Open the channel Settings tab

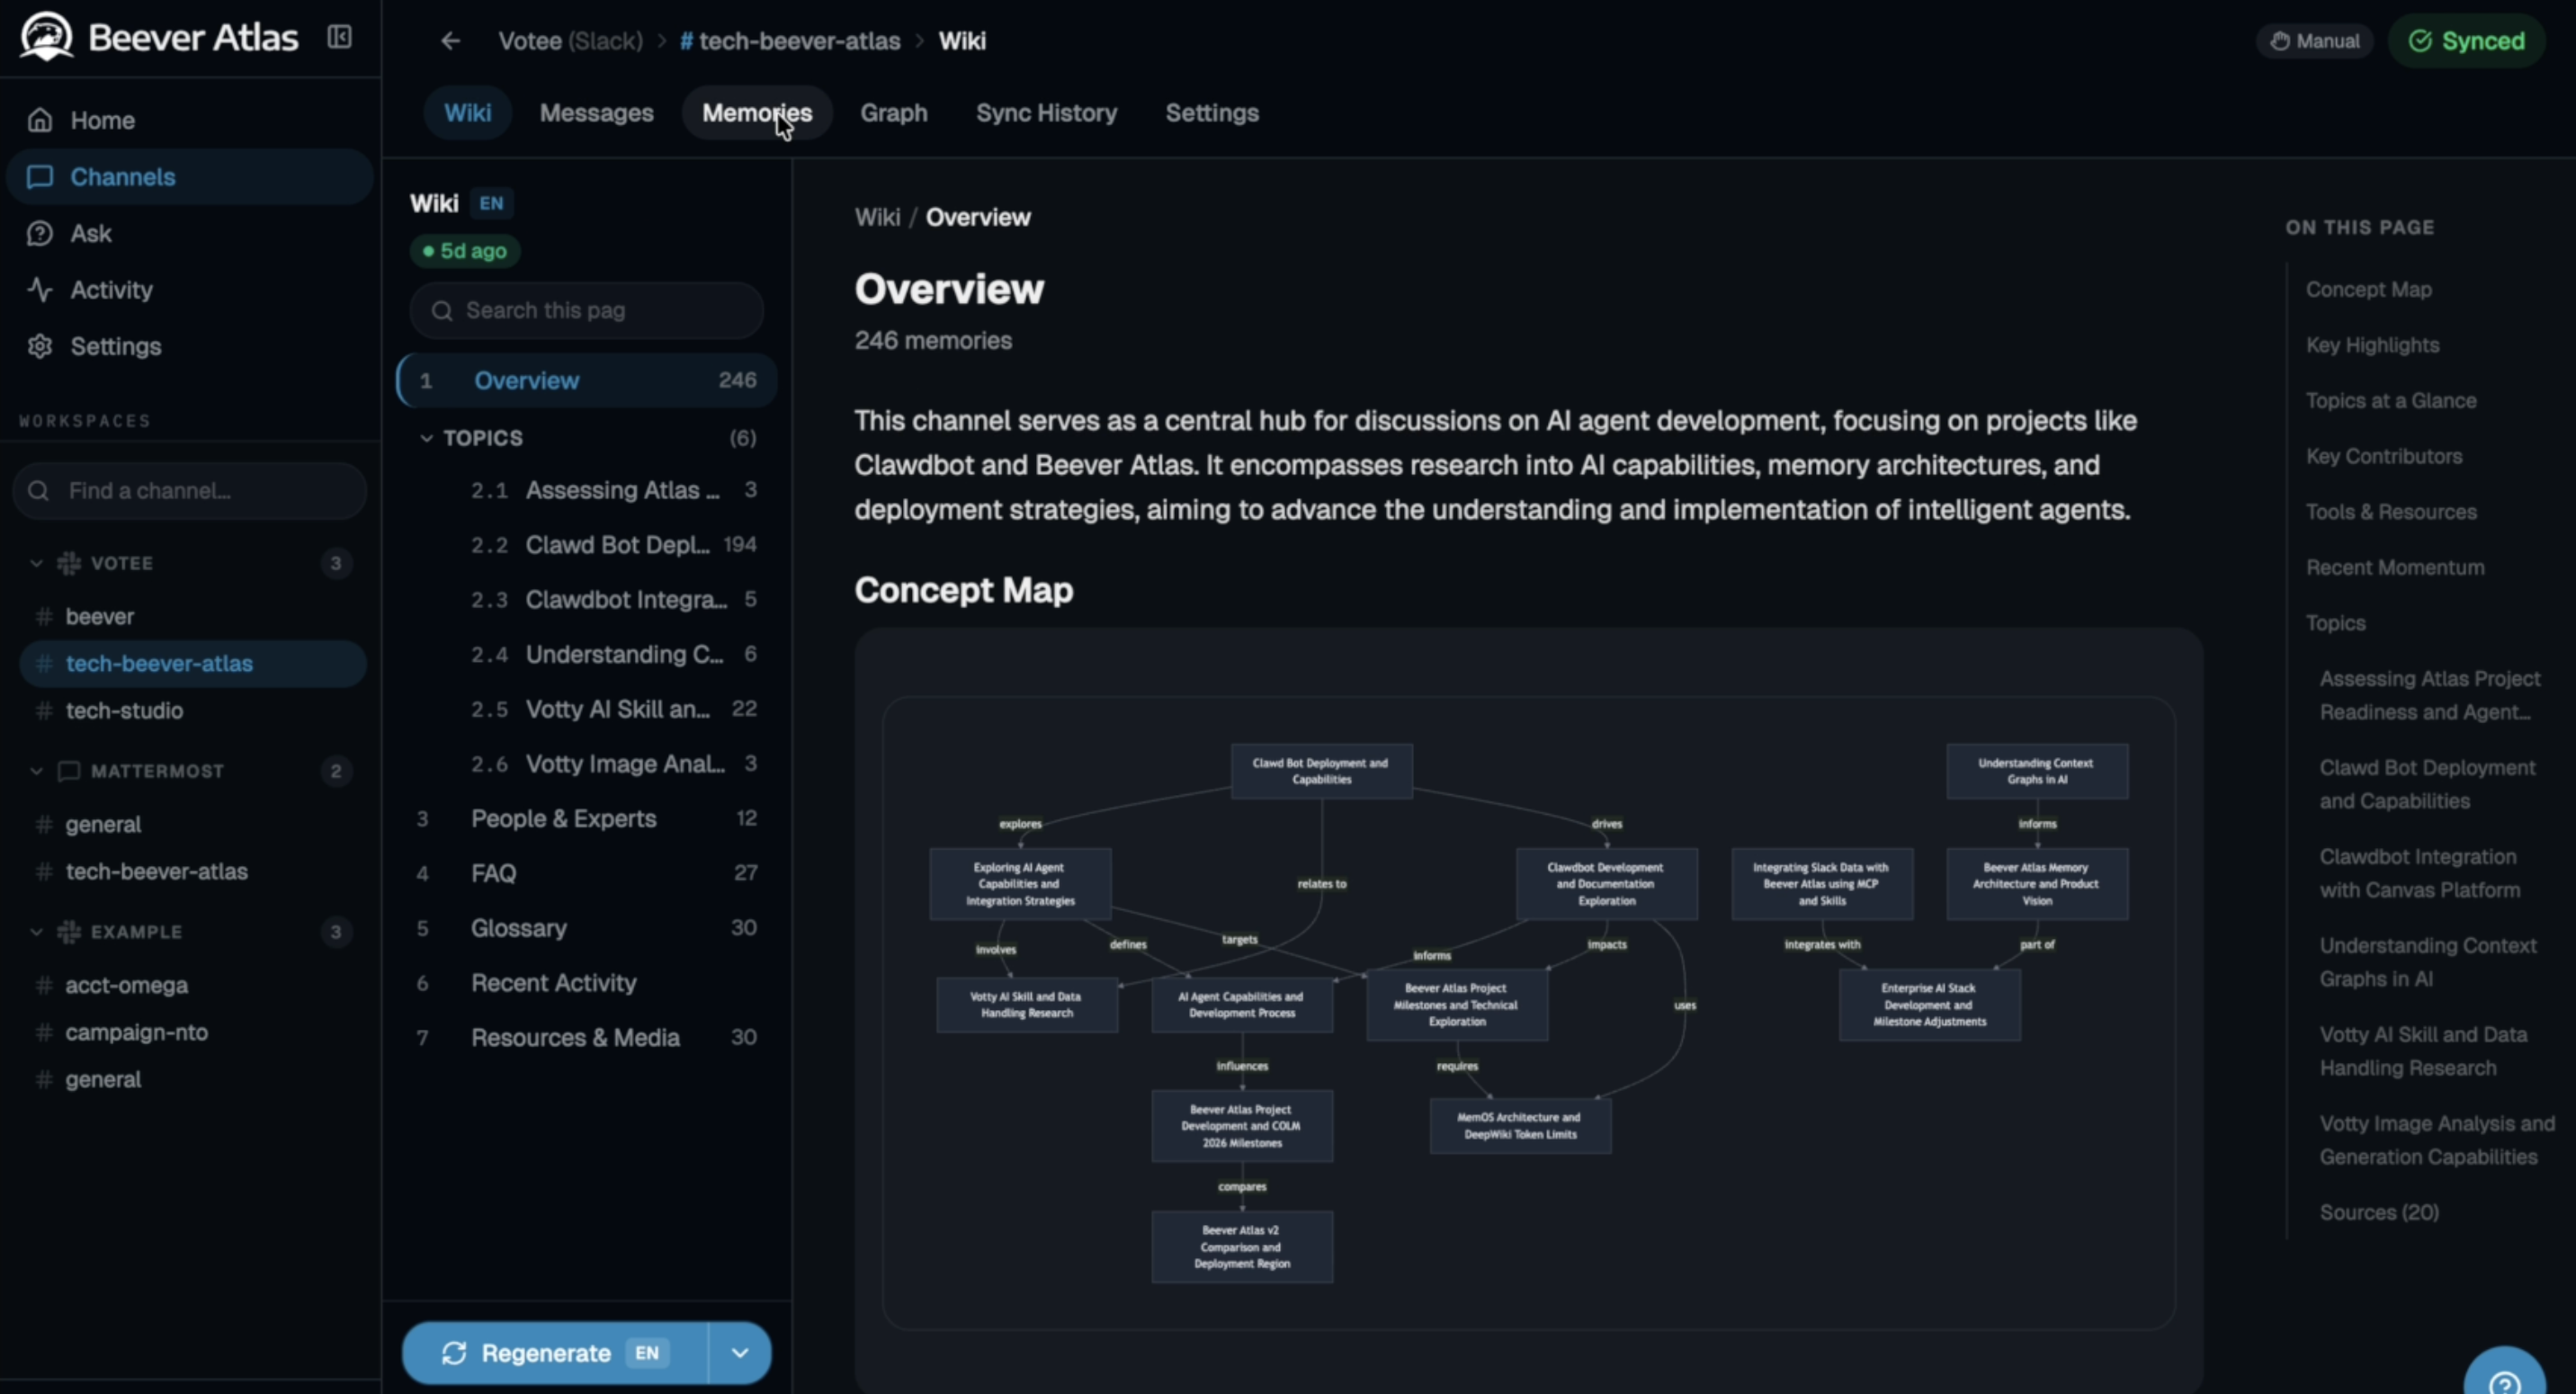coord(1212,112)
